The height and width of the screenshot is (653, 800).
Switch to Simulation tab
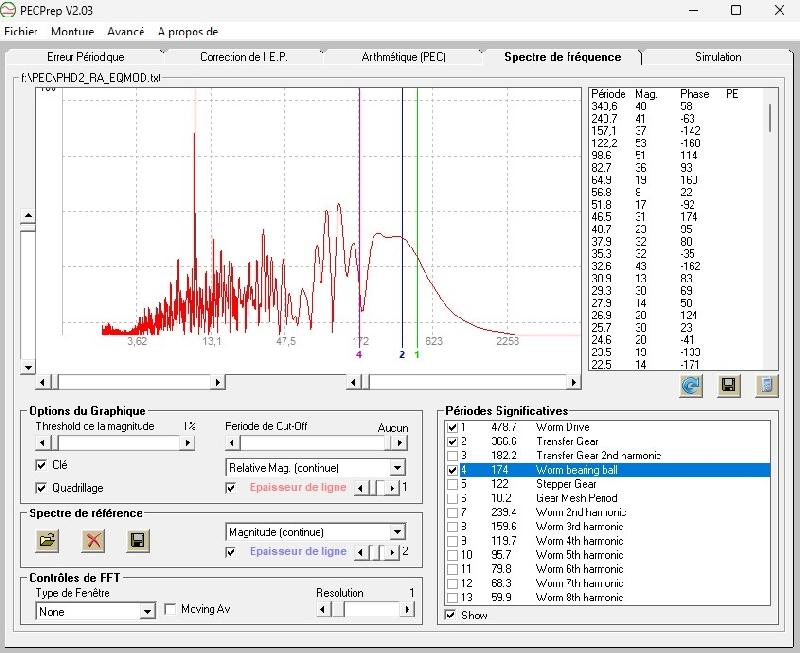tap(717, 57)
